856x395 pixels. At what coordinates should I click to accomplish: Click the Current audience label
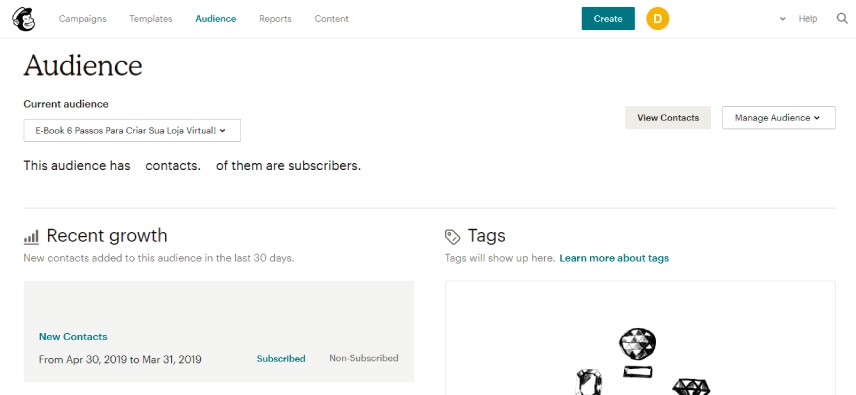click(x=66, y=104)
